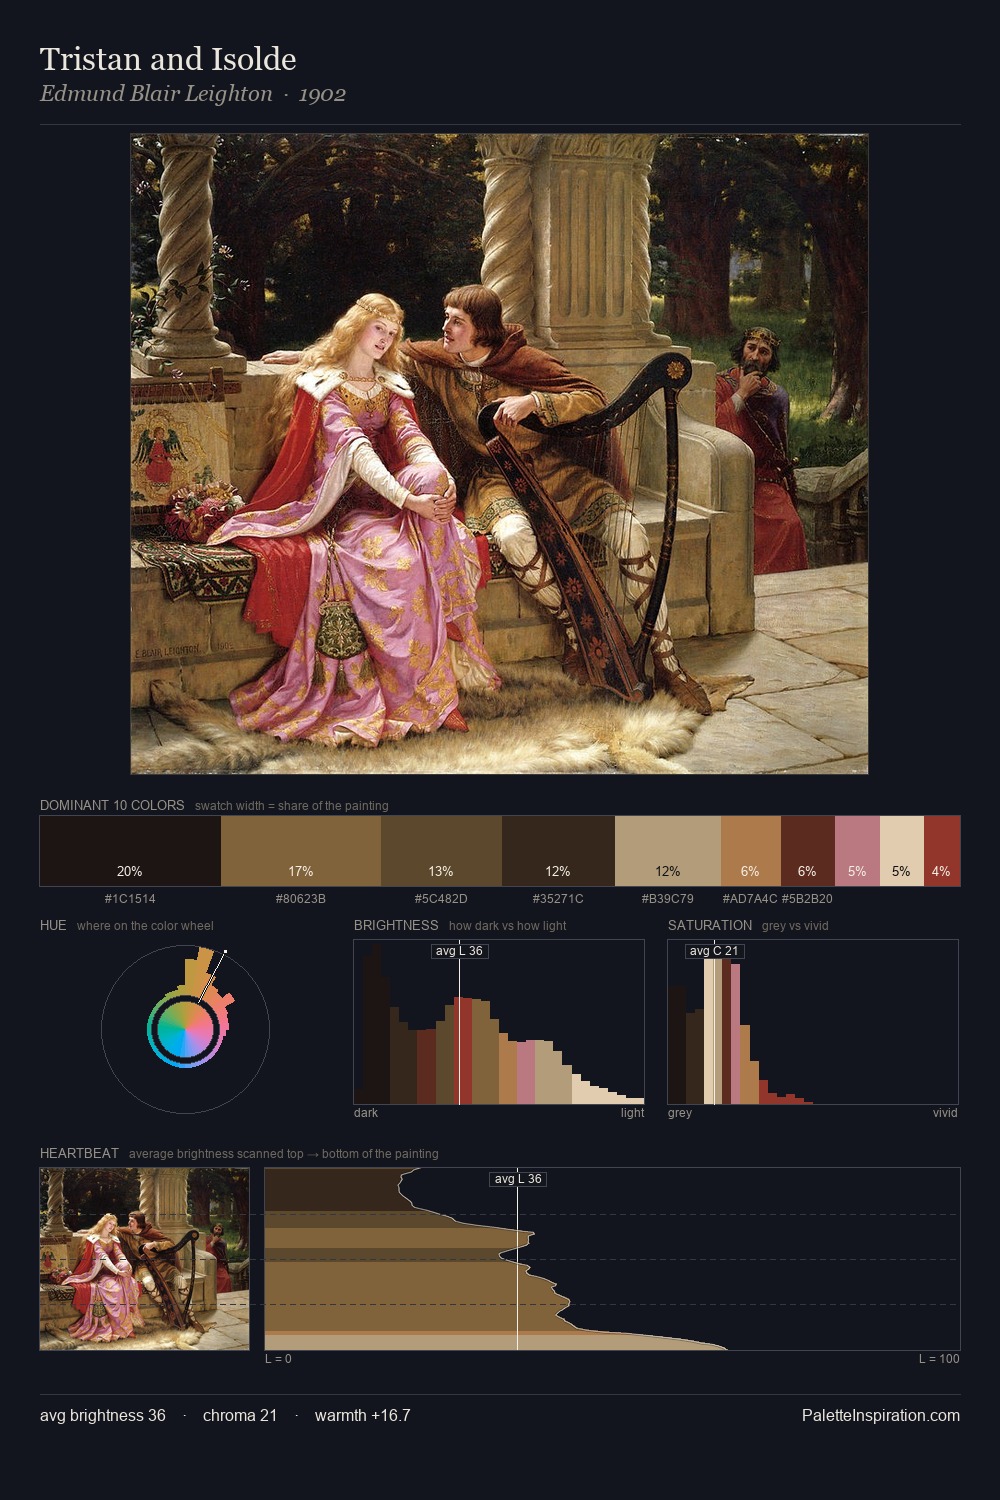
Task: Click the title 'Tristan and Isolde'
Action: coord(168,59)
